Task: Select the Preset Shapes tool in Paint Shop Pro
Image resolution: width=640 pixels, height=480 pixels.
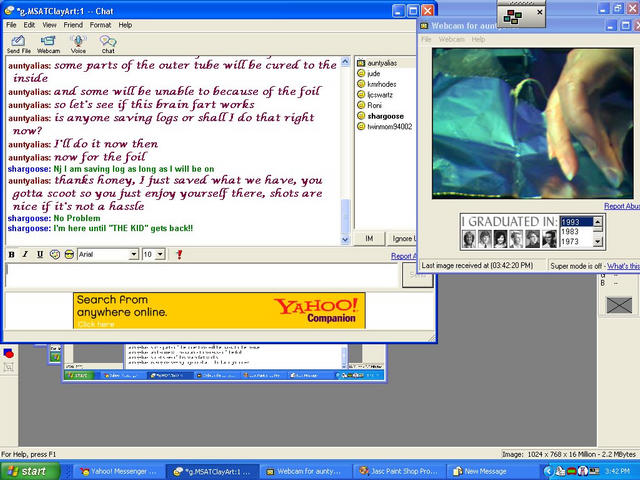Action: pyautogui.click(x=9, y=353)
